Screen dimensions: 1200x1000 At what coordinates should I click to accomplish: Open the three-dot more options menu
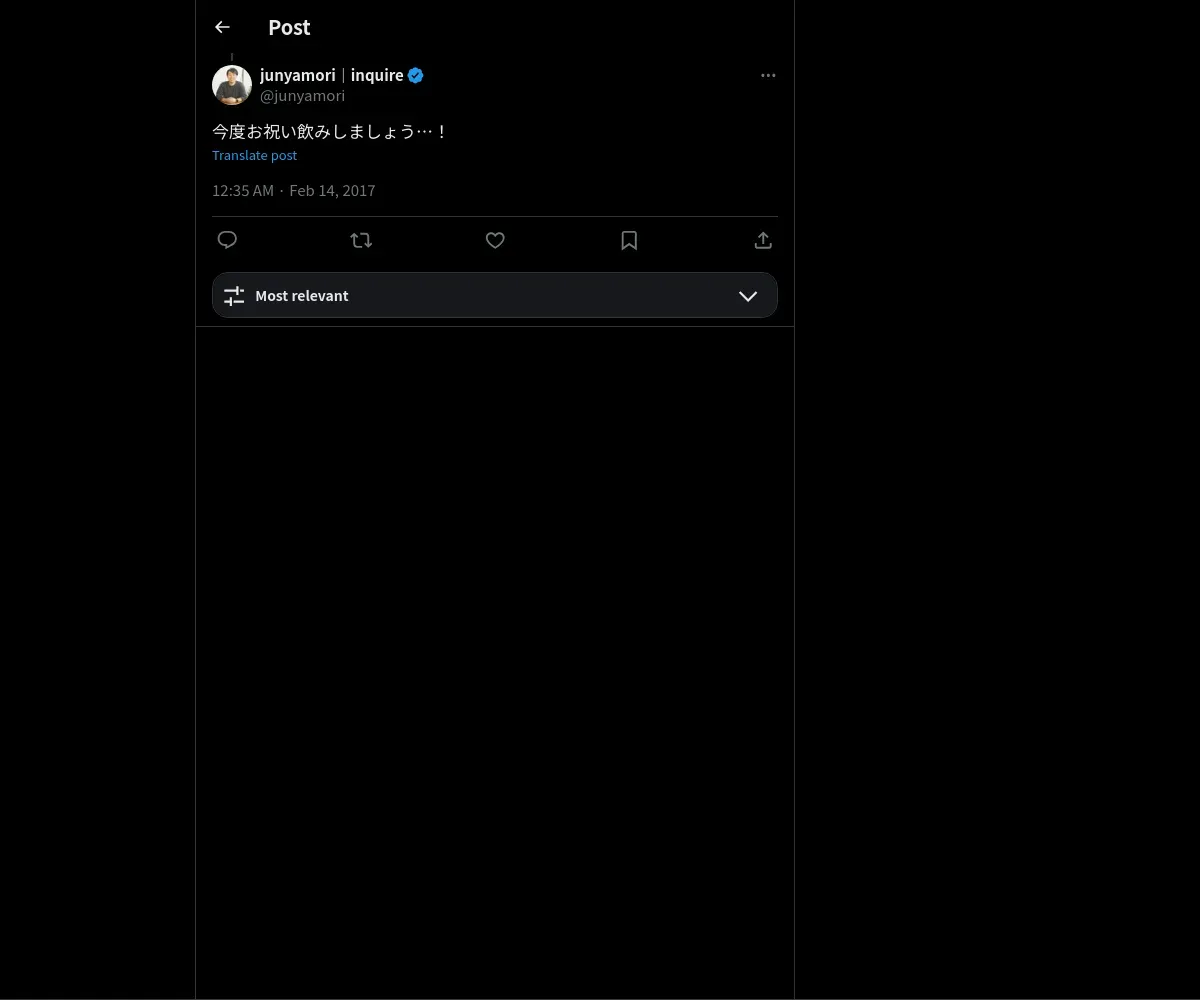(x=768, y=75)
